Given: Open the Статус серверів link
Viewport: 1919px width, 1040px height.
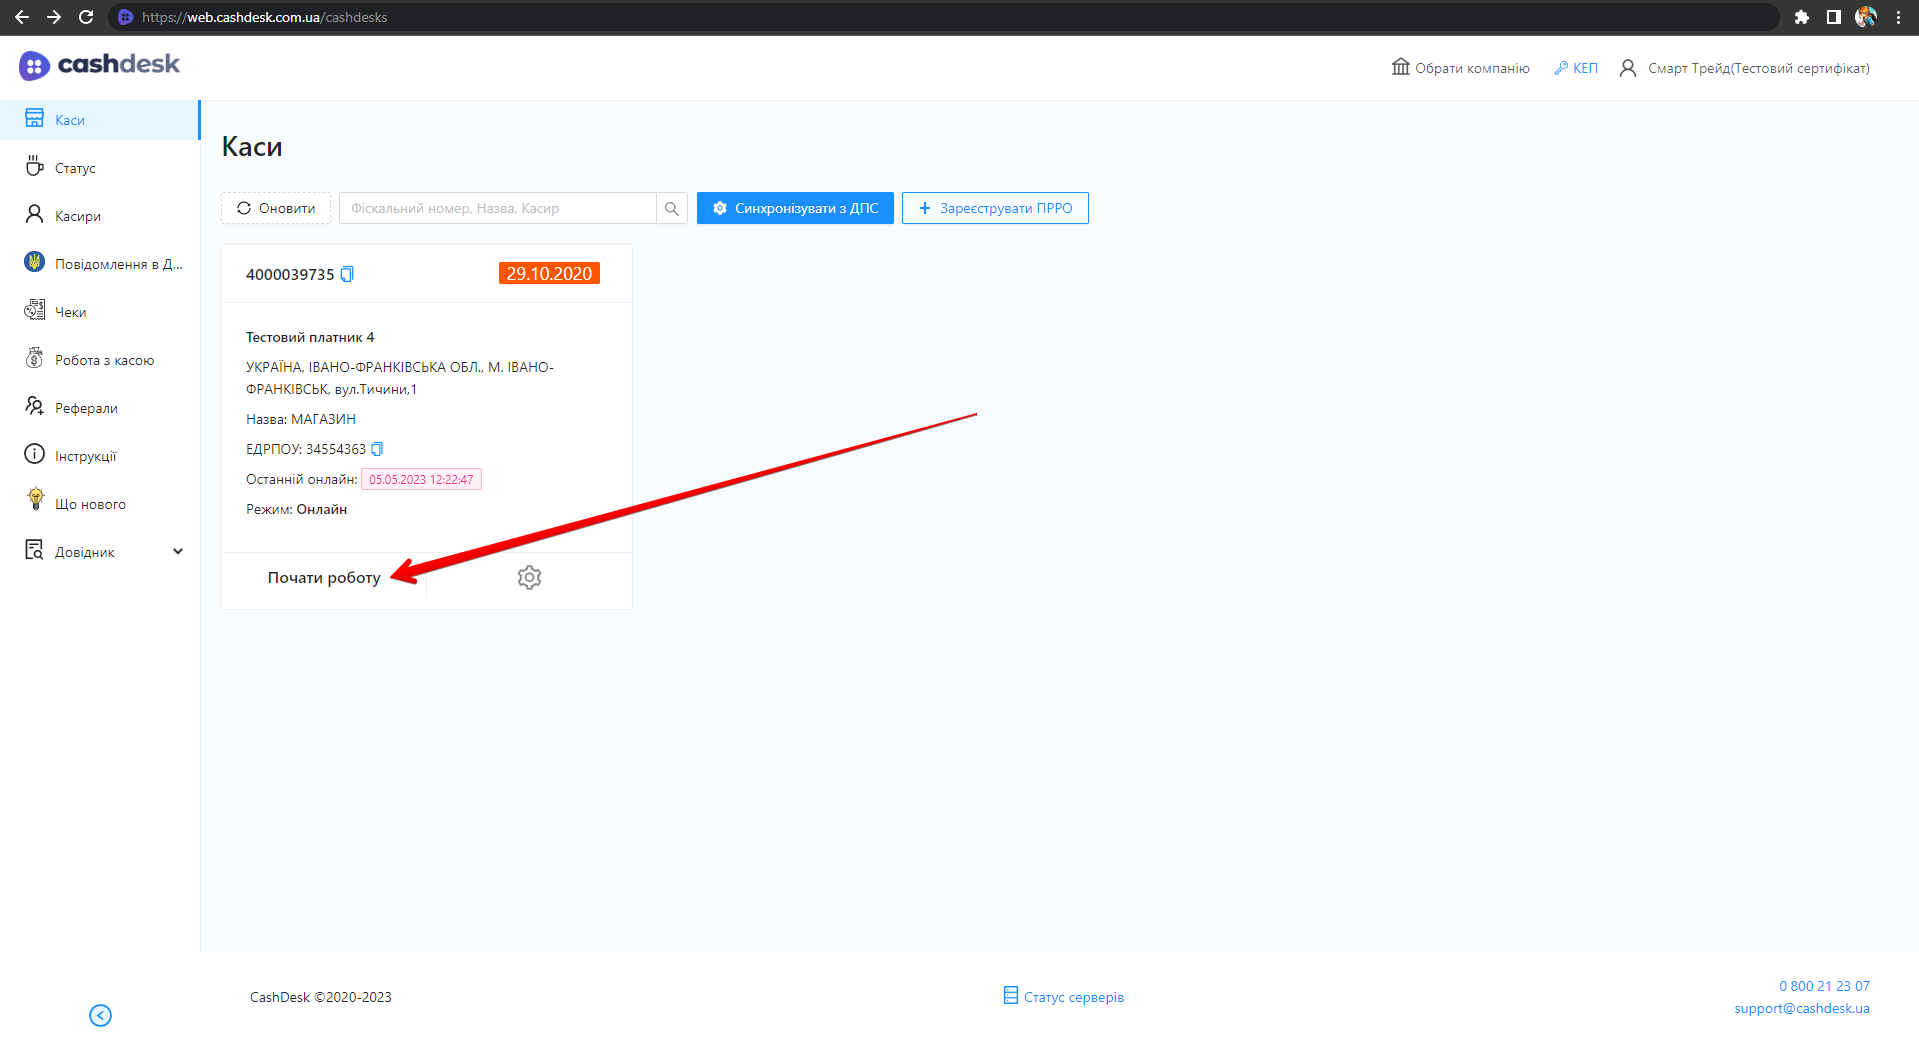Looking at the screenshot, I should pos(1064,997).
